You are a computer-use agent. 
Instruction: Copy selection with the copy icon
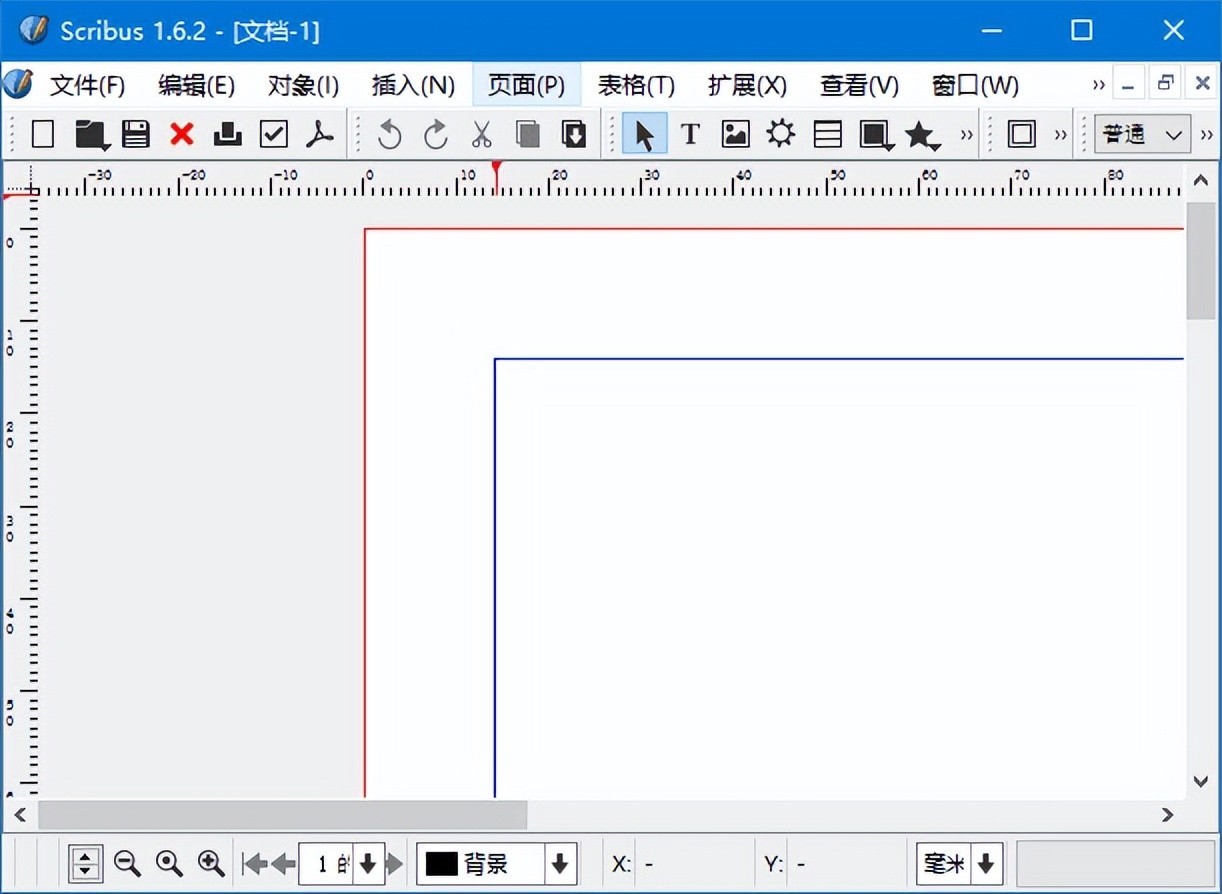click(528, 134)
